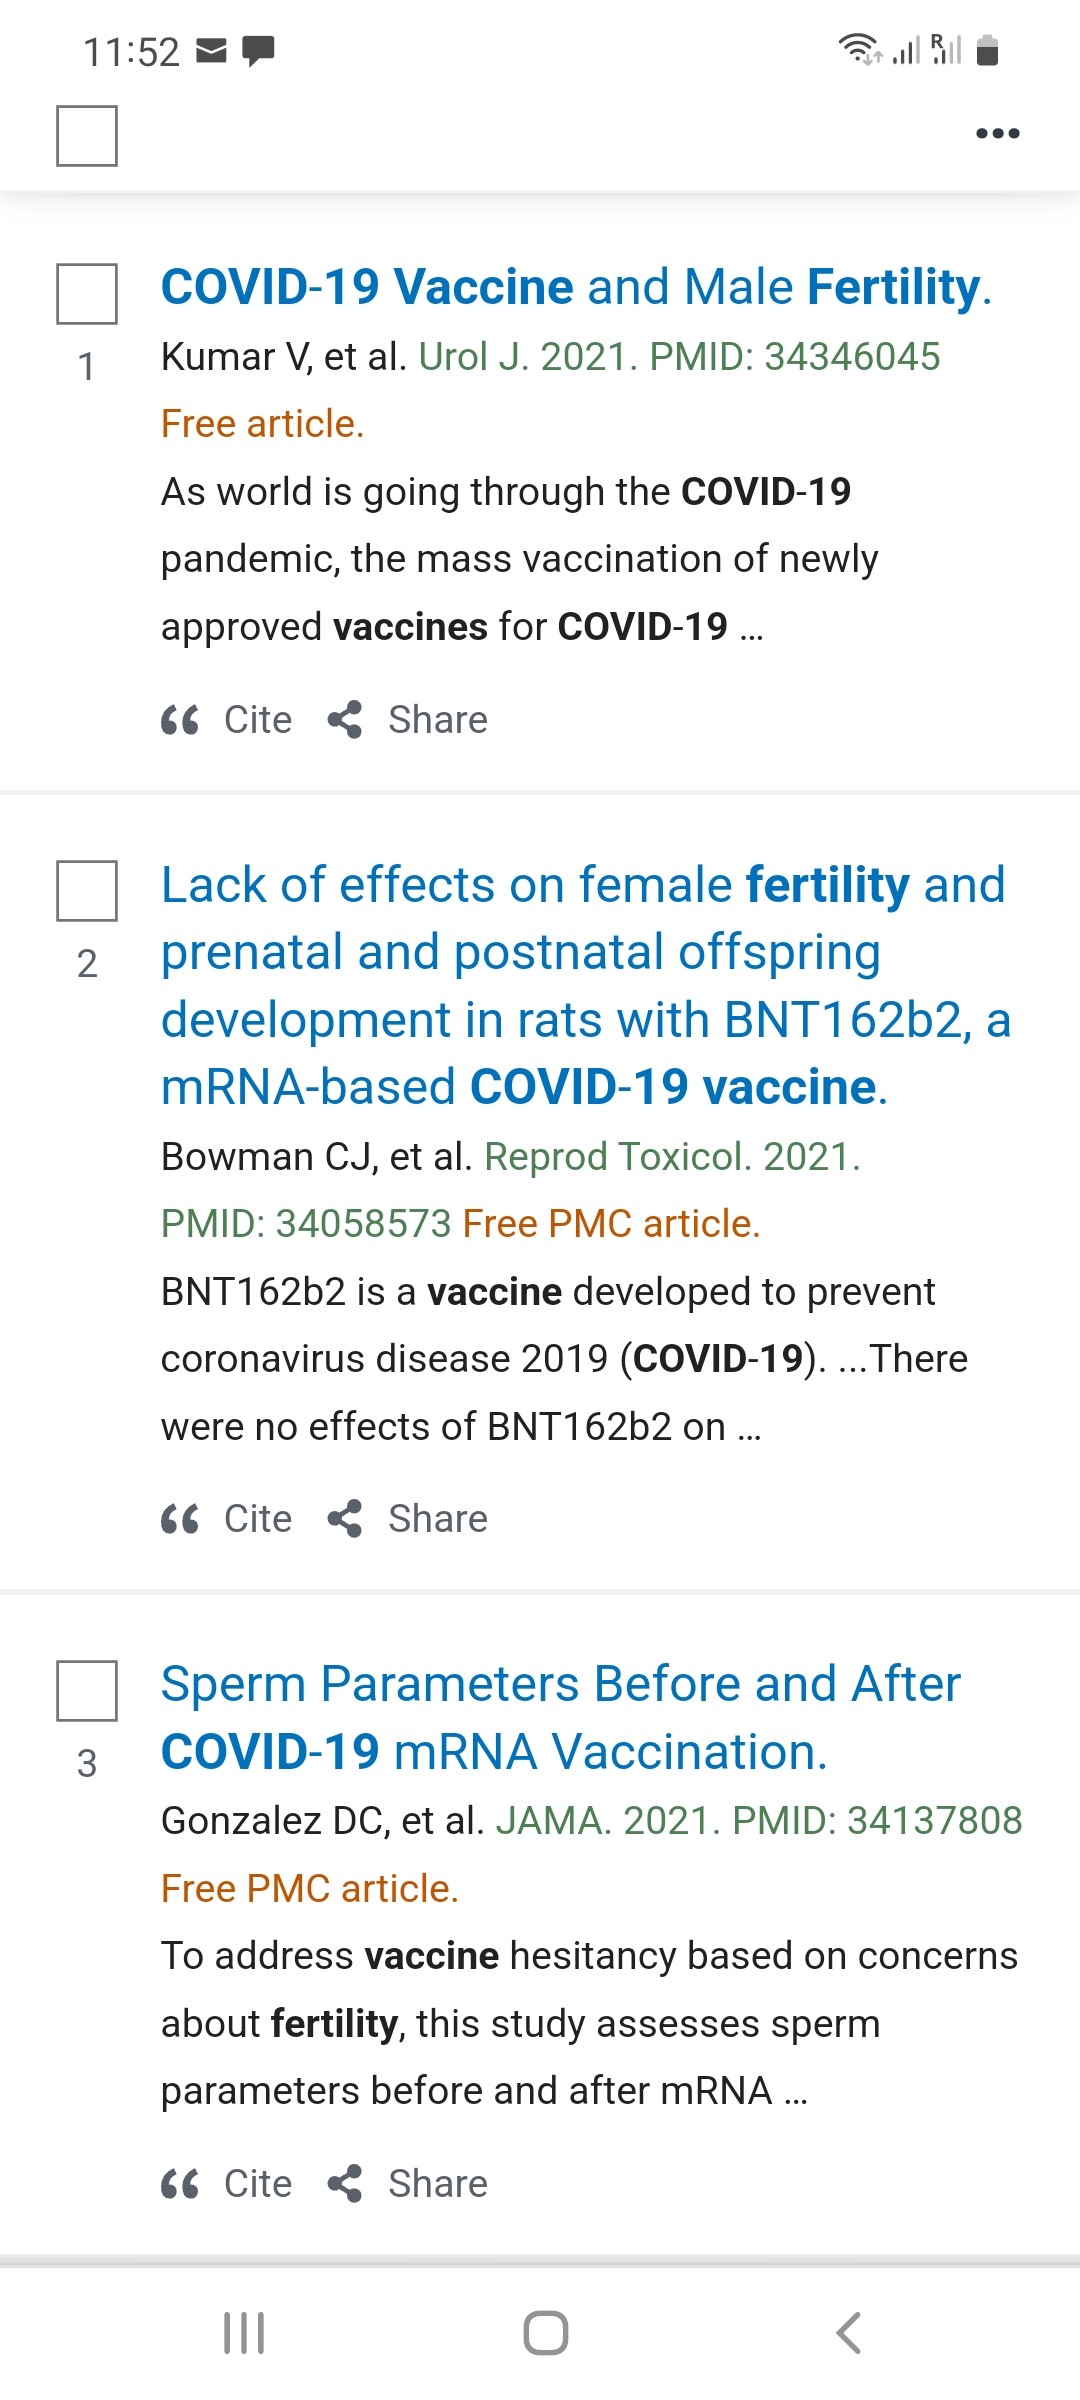The width and height of the screenshot is (1080, 2400).
Task: Tap Cite label under the Gonzalez result
Action: click(258, 2184)
